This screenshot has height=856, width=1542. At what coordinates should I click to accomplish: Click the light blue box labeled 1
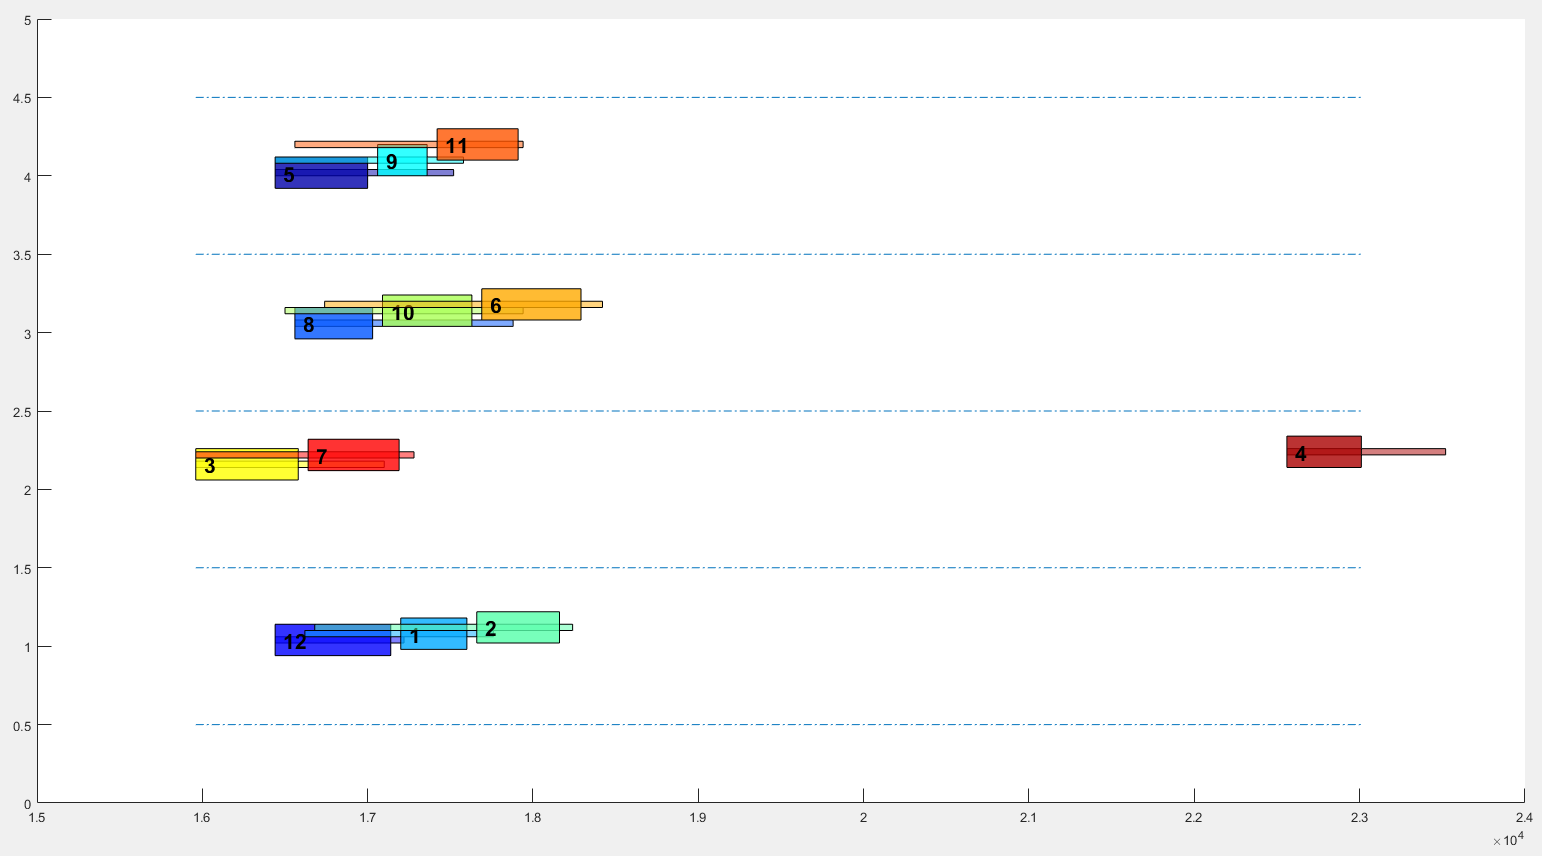coord(433,634)
